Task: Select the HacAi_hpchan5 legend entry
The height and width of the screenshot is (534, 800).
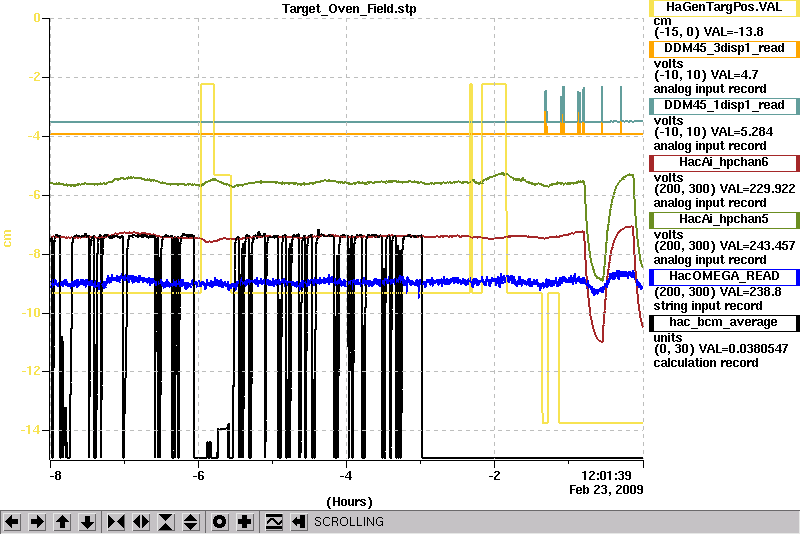Action: click(724, 220)
